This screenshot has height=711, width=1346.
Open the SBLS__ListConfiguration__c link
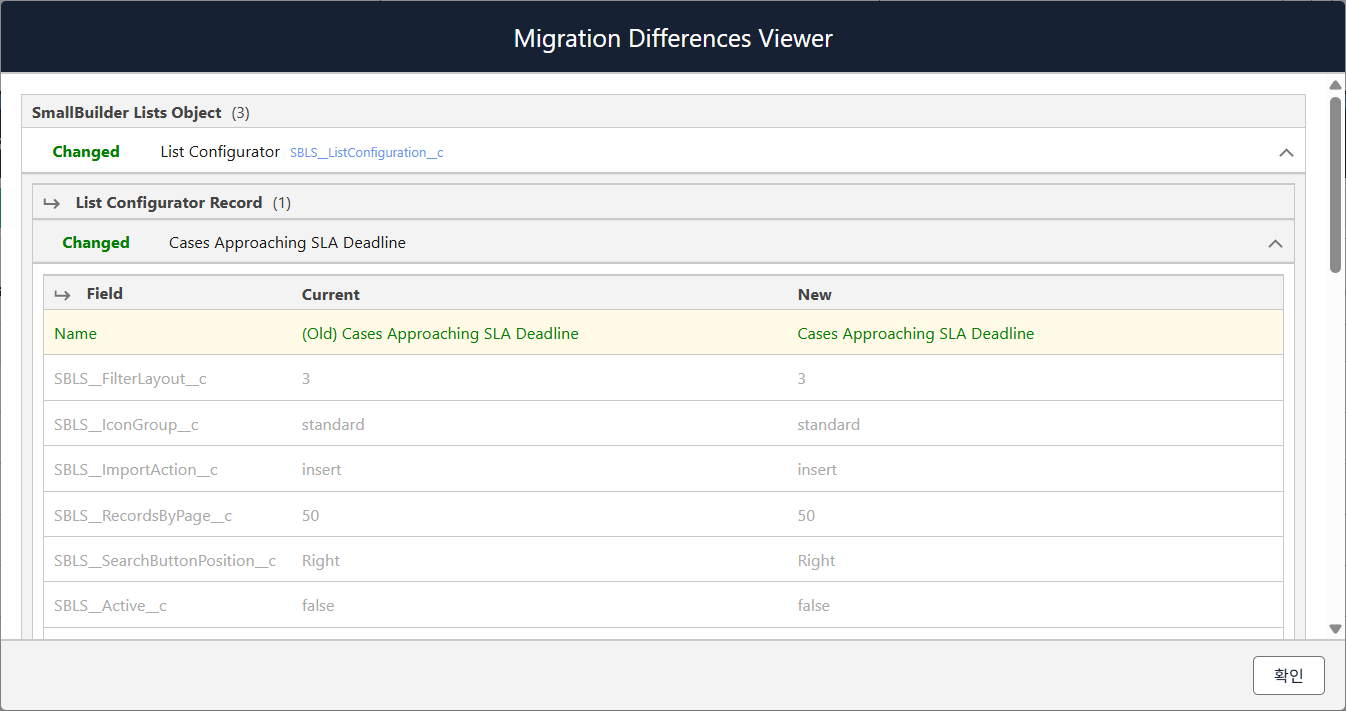pyautogui.click(x=366, y=153)
